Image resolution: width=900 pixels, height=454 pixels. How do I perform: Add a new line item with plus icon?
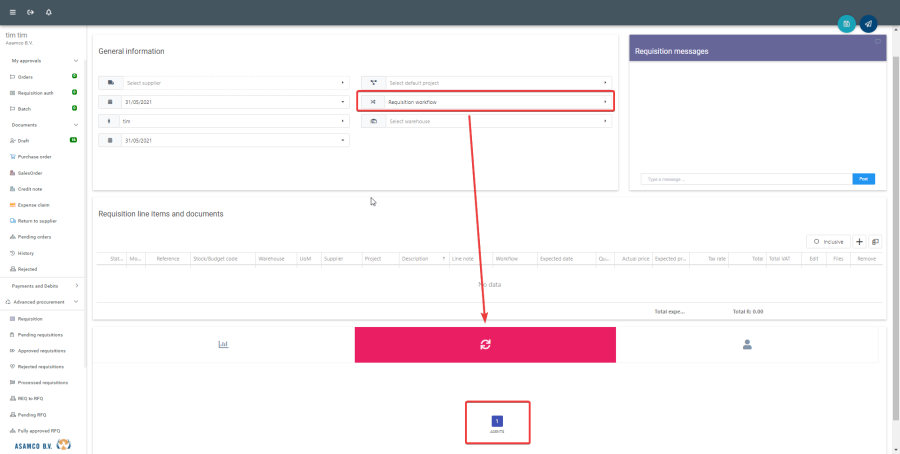coord(859,242)
